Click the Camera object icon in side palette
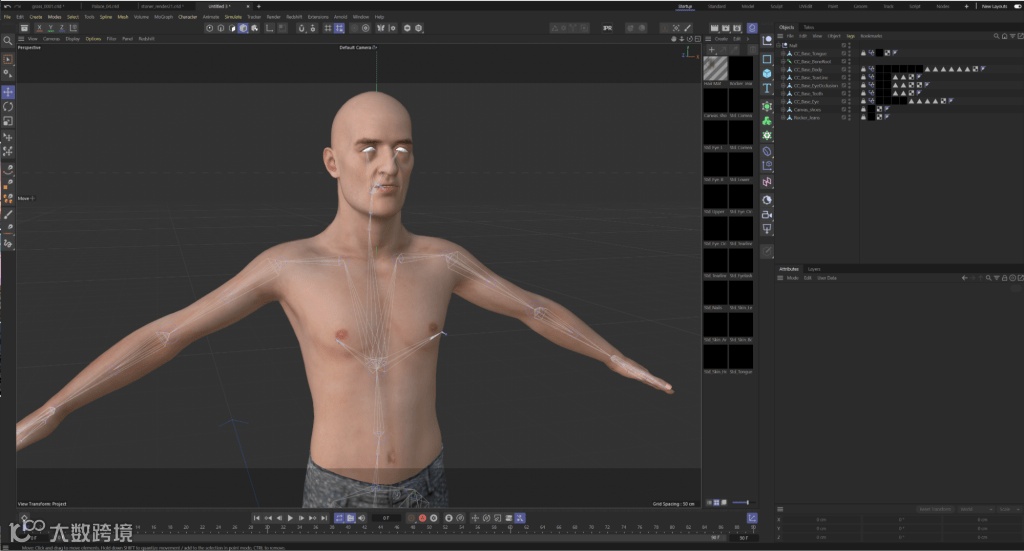 [x=767, y=214]
